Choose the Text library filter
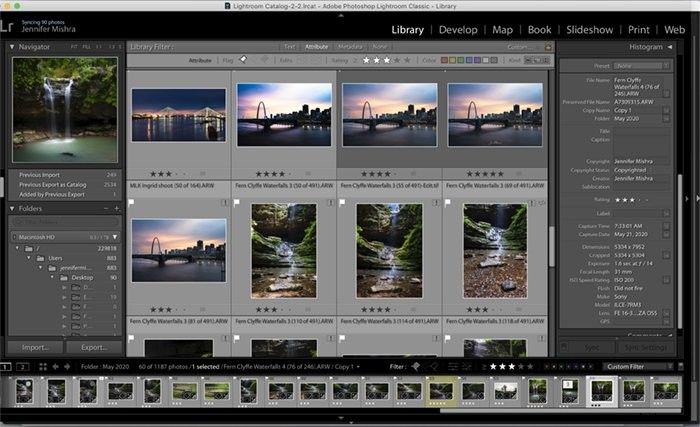 289,46
